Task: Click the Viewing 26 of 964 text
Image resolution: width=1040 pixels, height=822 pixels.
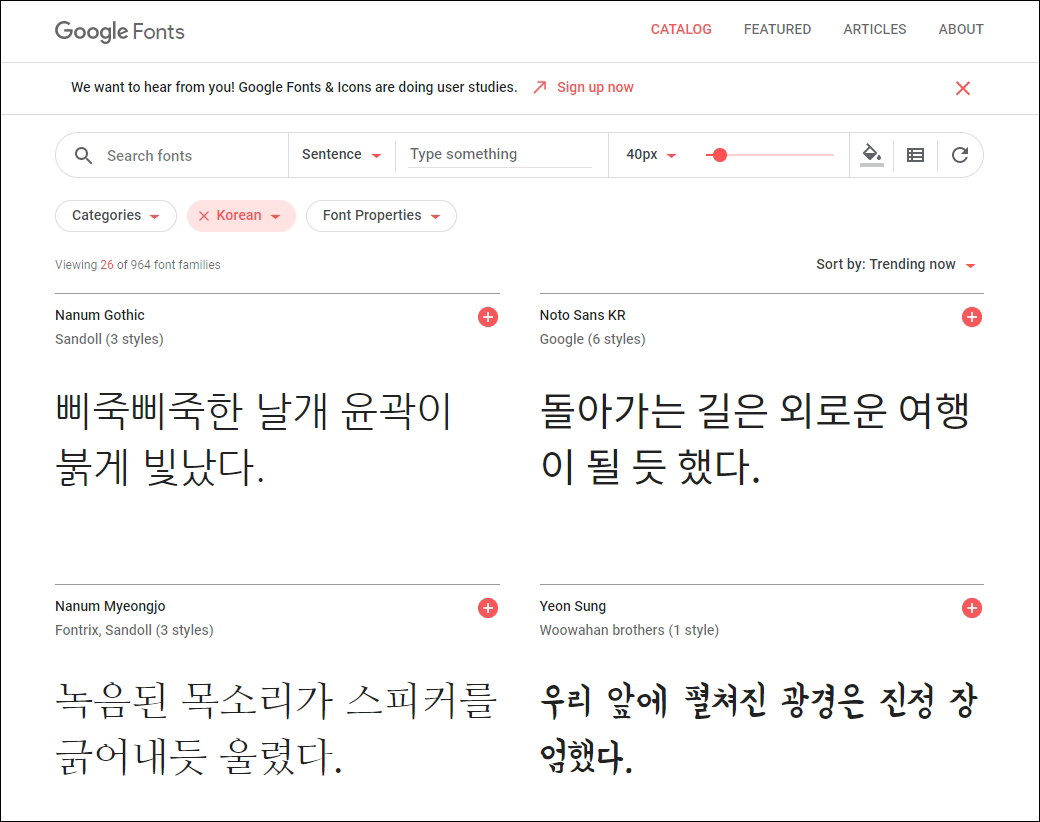Action: [x=137, y=265]
